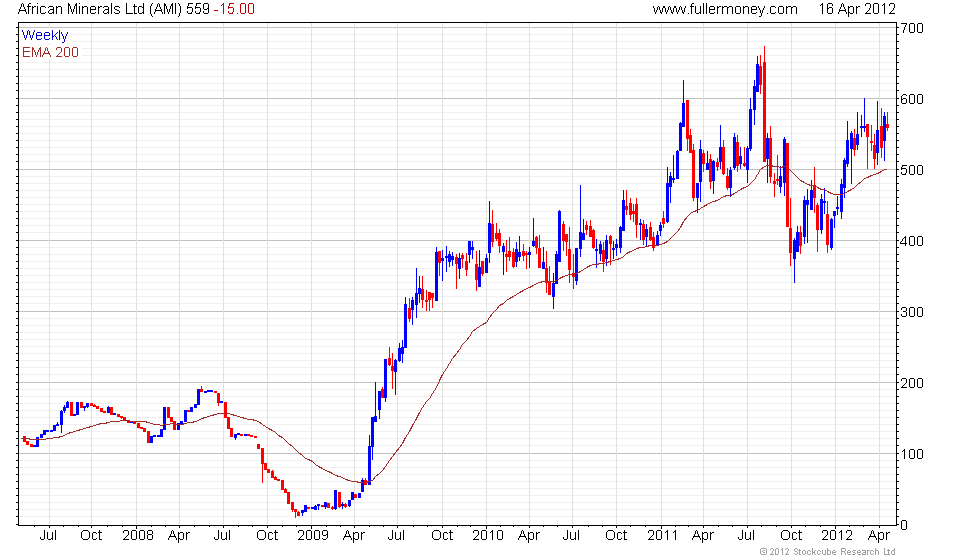
Task: Click the 2009 year label on time axis
Action: click(x=313, y=536)
